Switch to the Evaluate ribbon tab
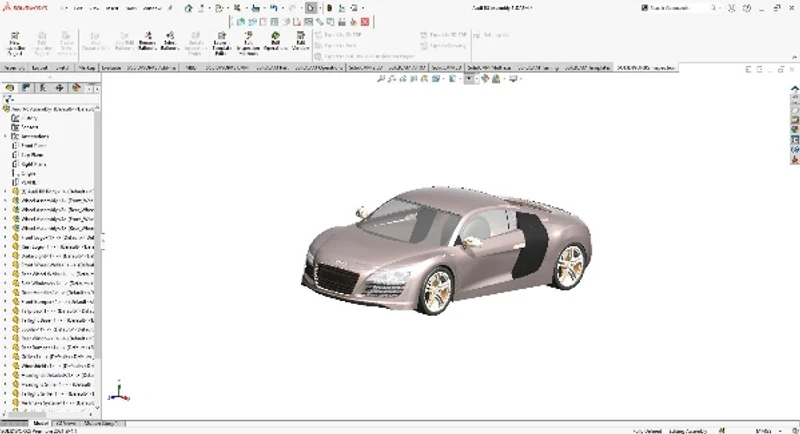Screen dimensions: 800x434 tap(111, 67)
